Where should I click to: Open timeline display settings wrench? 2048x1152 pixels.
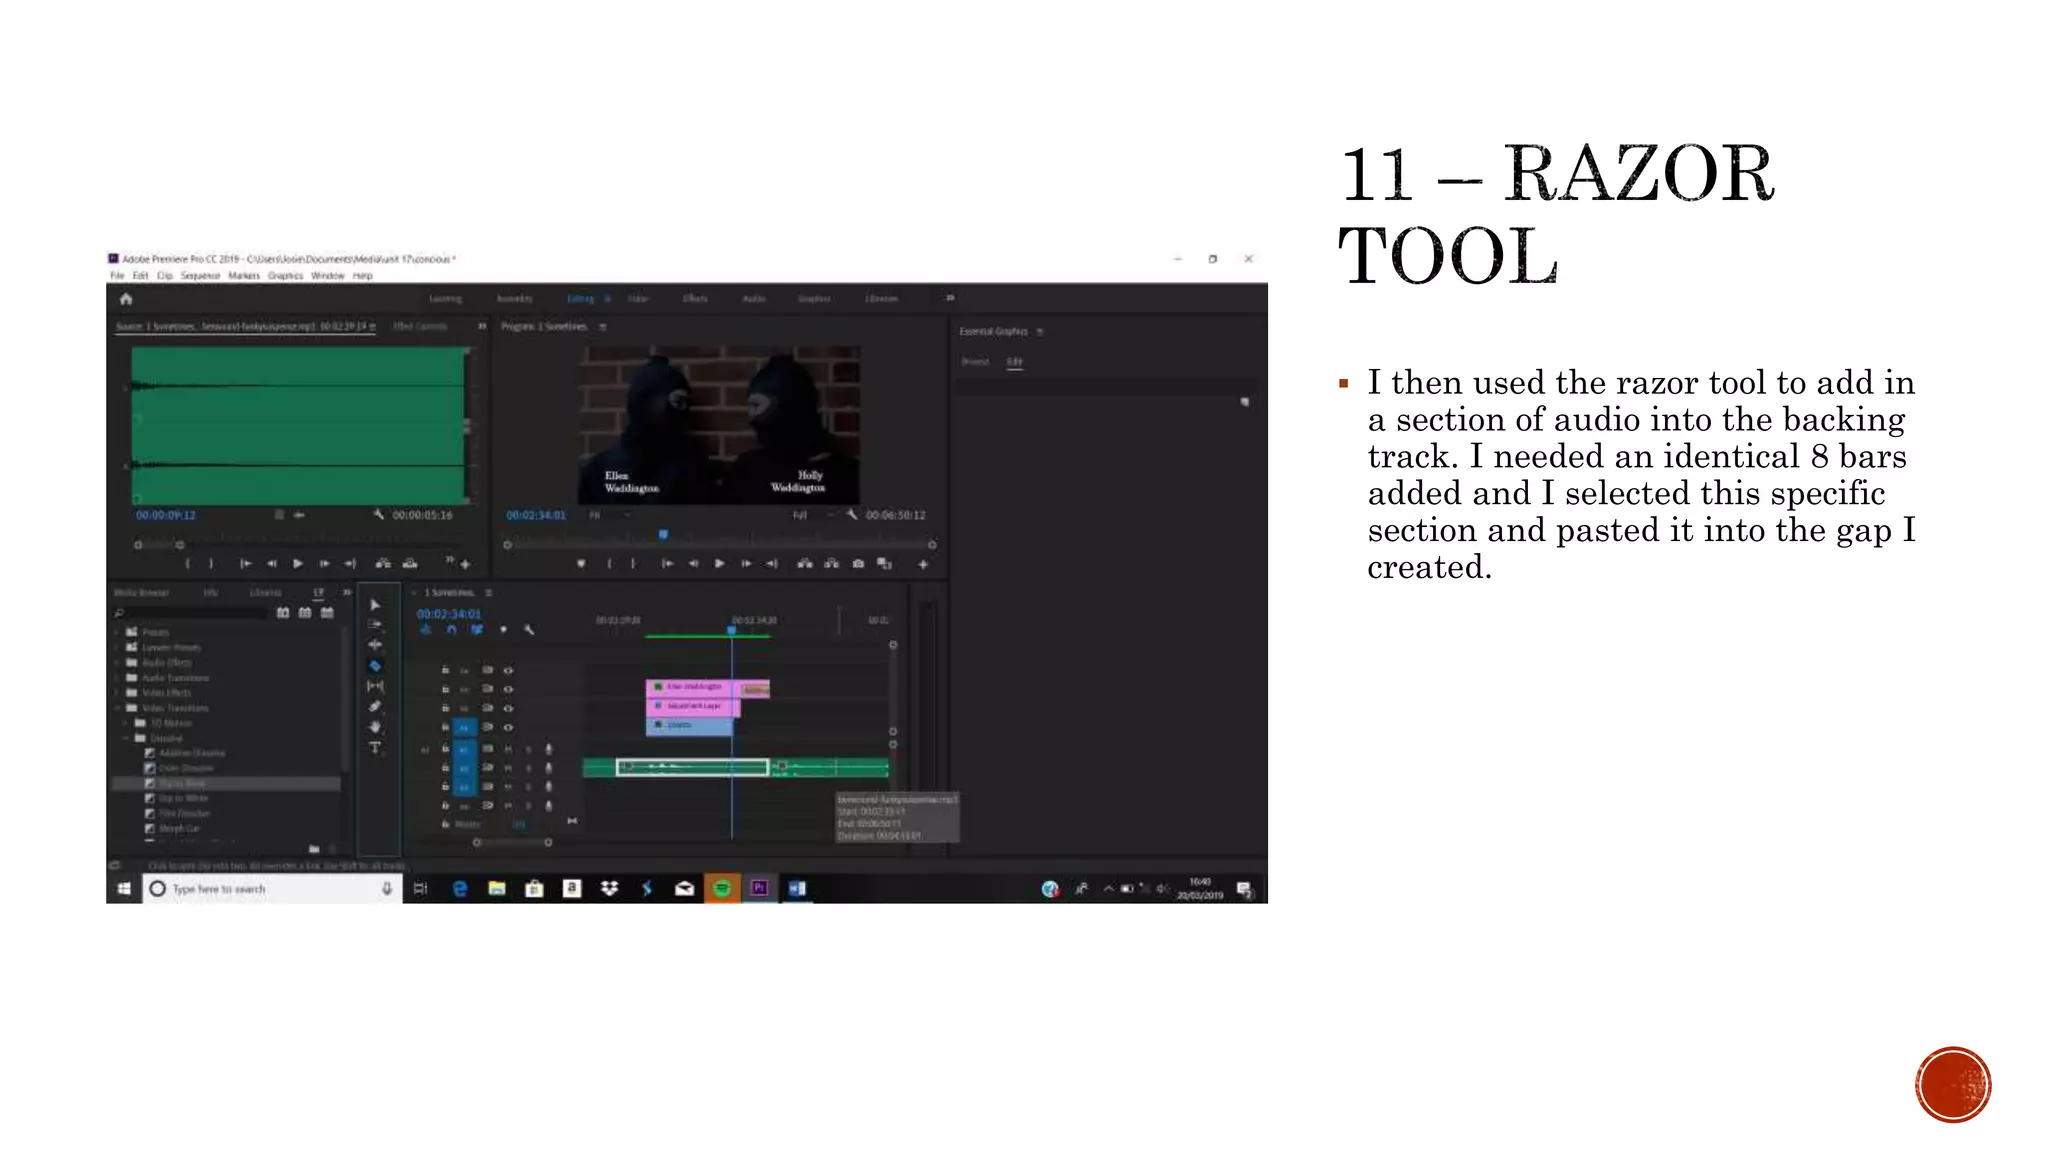coord(529,630)
